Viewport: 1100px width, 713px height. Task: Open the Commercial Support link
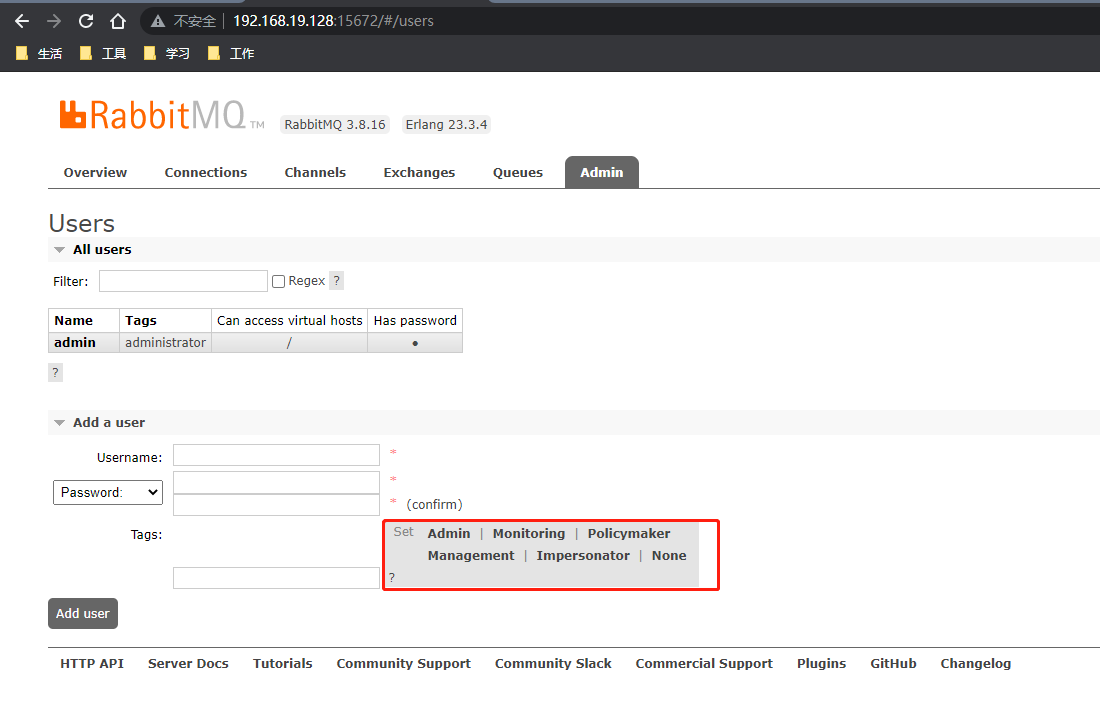tap(704, 664)
